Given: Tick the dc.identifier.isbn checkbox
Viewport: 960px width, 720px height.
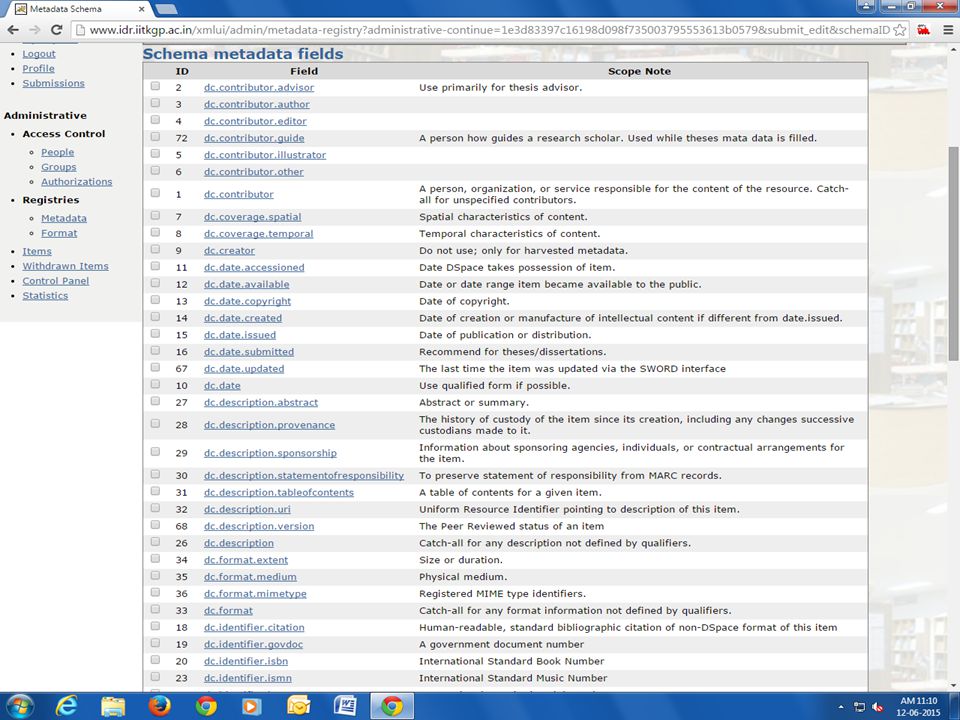Looking at the screenshot, I should tap(156, 660).
